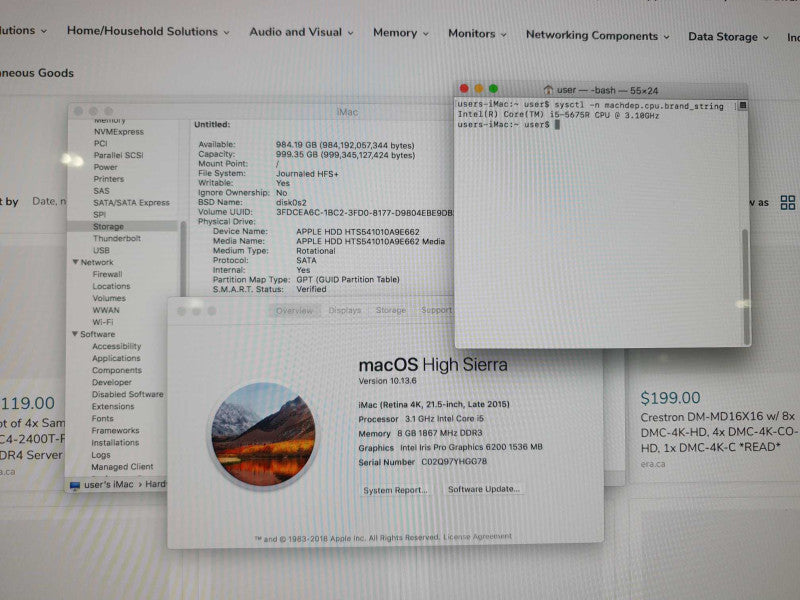Select Installations under Software

click(x=115, y=442)
